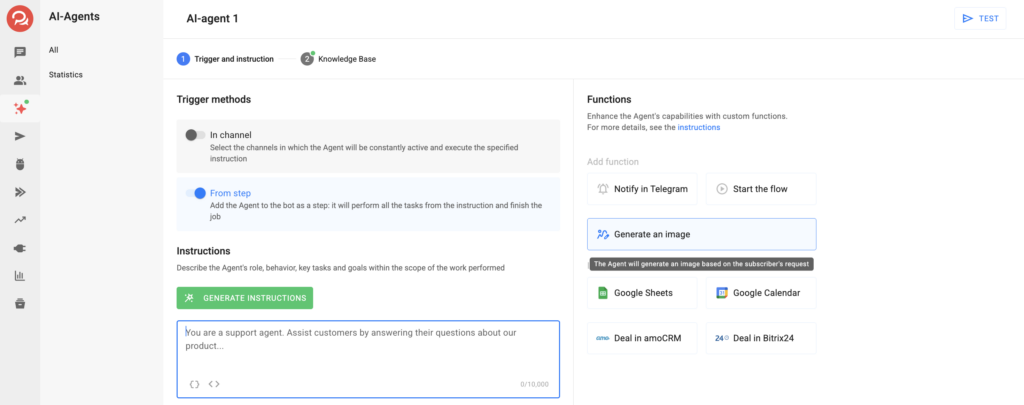Click the curly braces variable icon
The image size is (1024, 405).
pos(194,384)
